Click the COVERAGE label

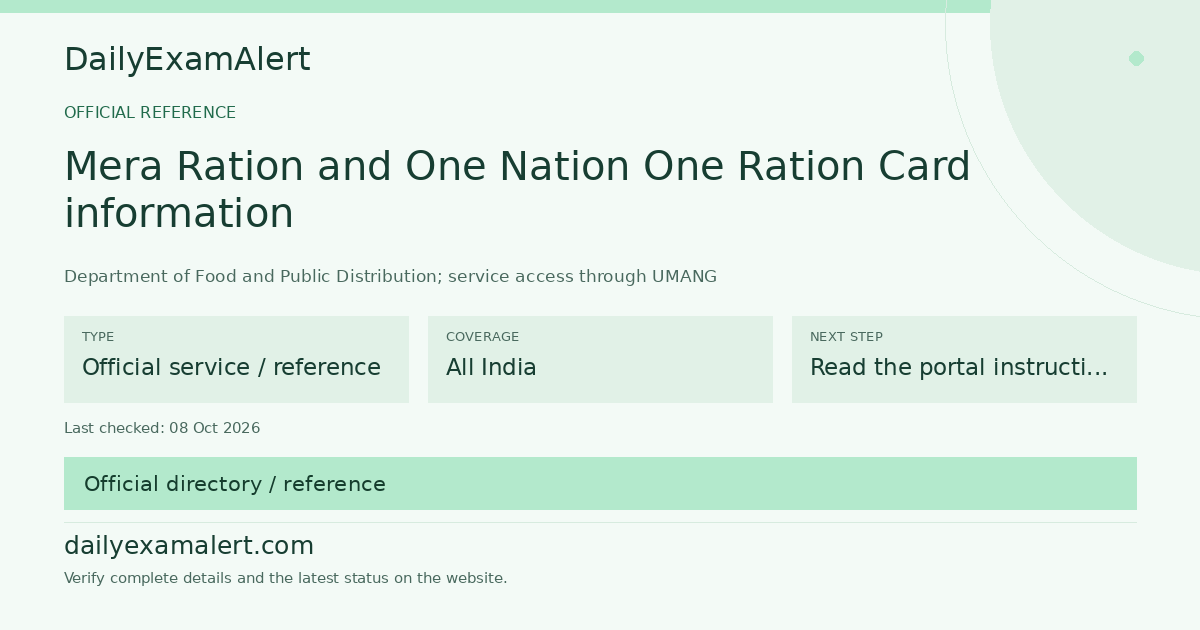482,337
